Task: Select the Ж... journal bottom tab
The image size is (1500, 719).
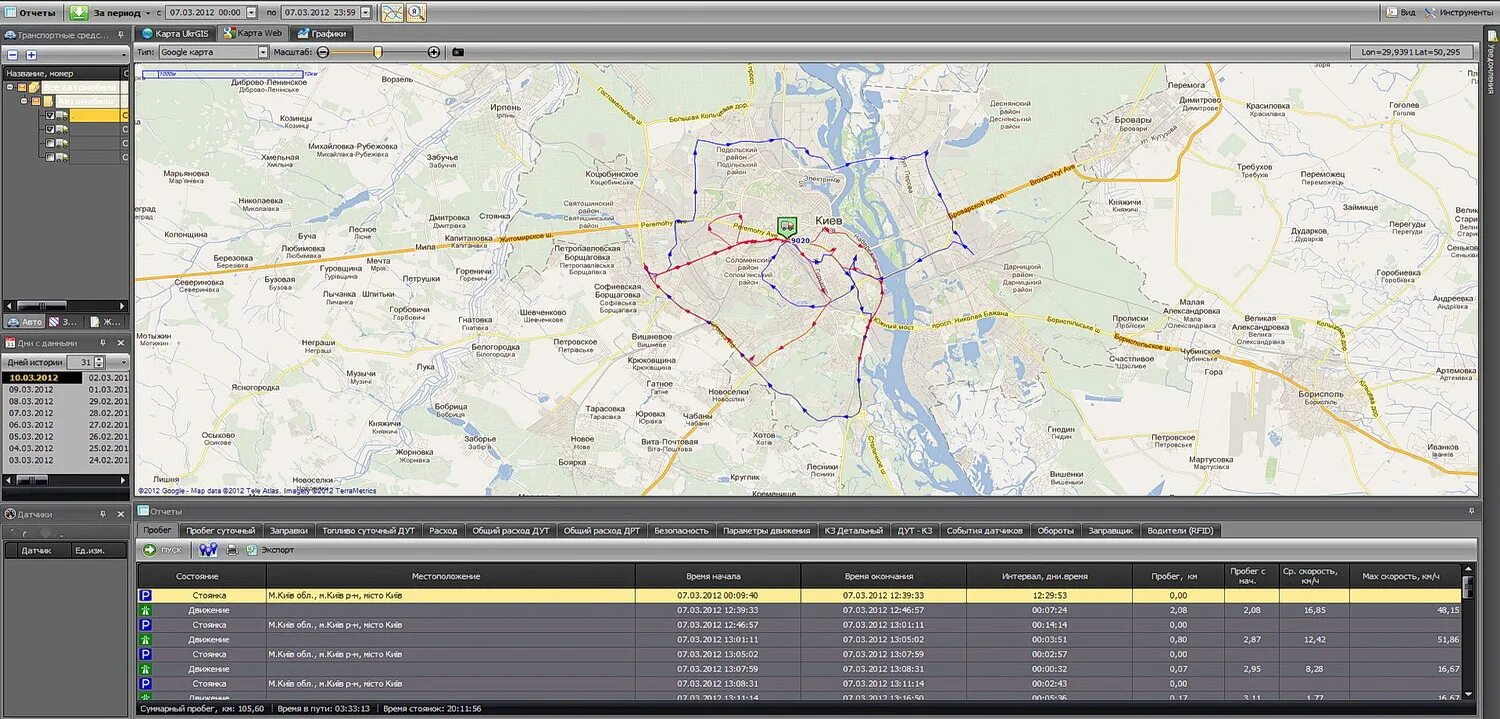Action: tap(104, 322)
